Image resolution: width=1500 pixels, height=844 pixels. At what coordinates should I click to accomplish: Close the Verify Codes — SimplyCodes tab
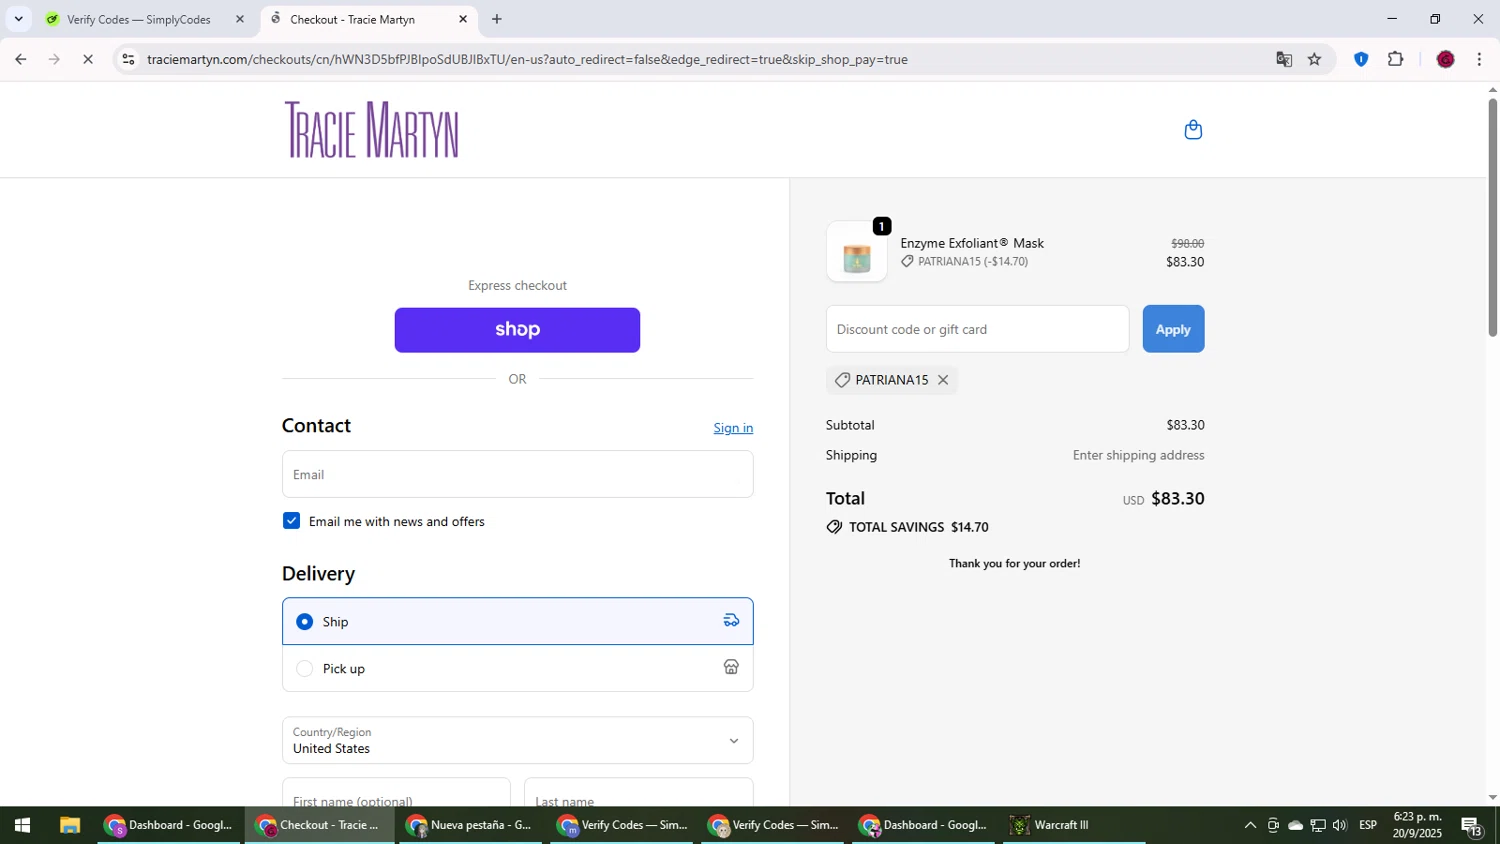[x=239, y=19]
